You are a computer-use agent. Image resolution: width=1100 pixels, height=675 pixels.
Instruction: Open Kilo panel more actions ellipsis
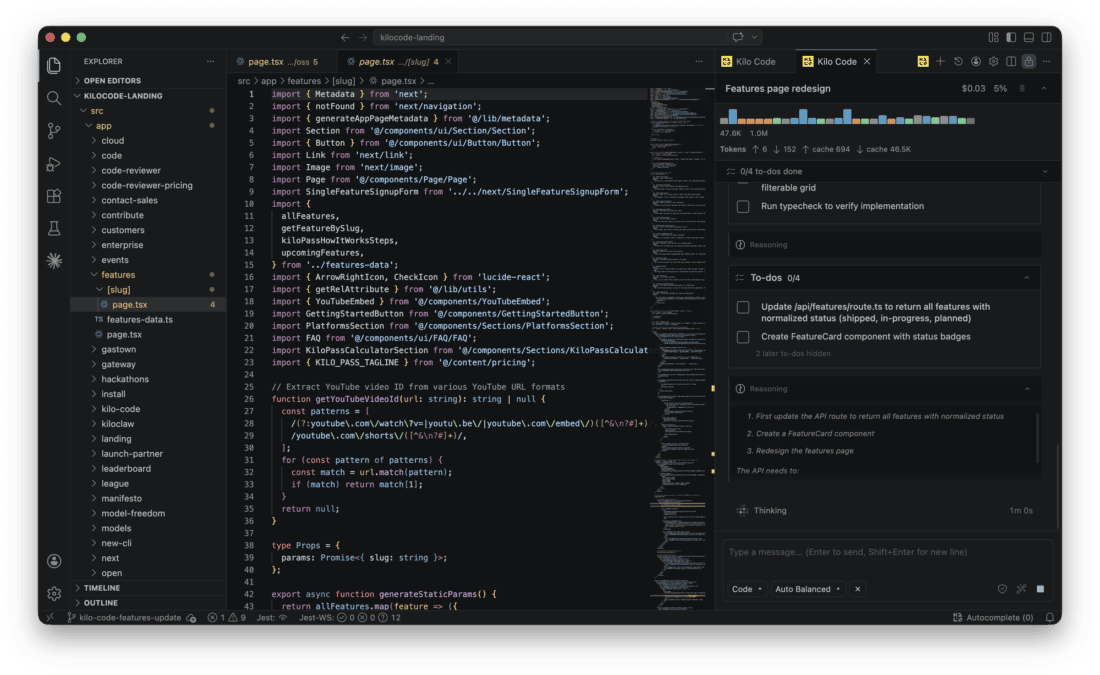click(x=1046, y=62)
